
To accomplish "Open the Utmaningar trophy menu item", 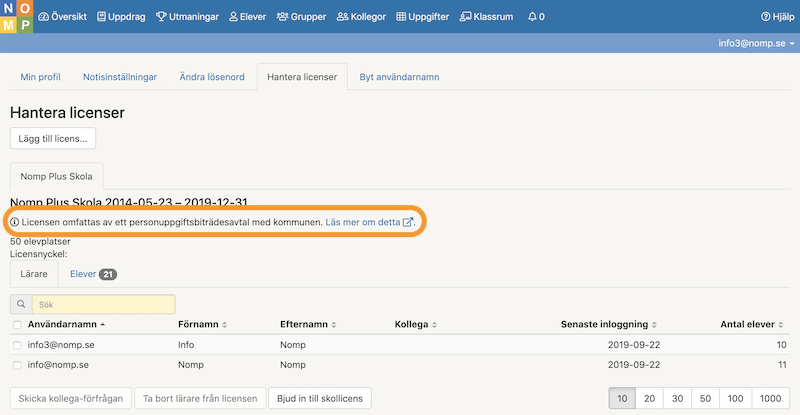I will [x=187, y=17].
